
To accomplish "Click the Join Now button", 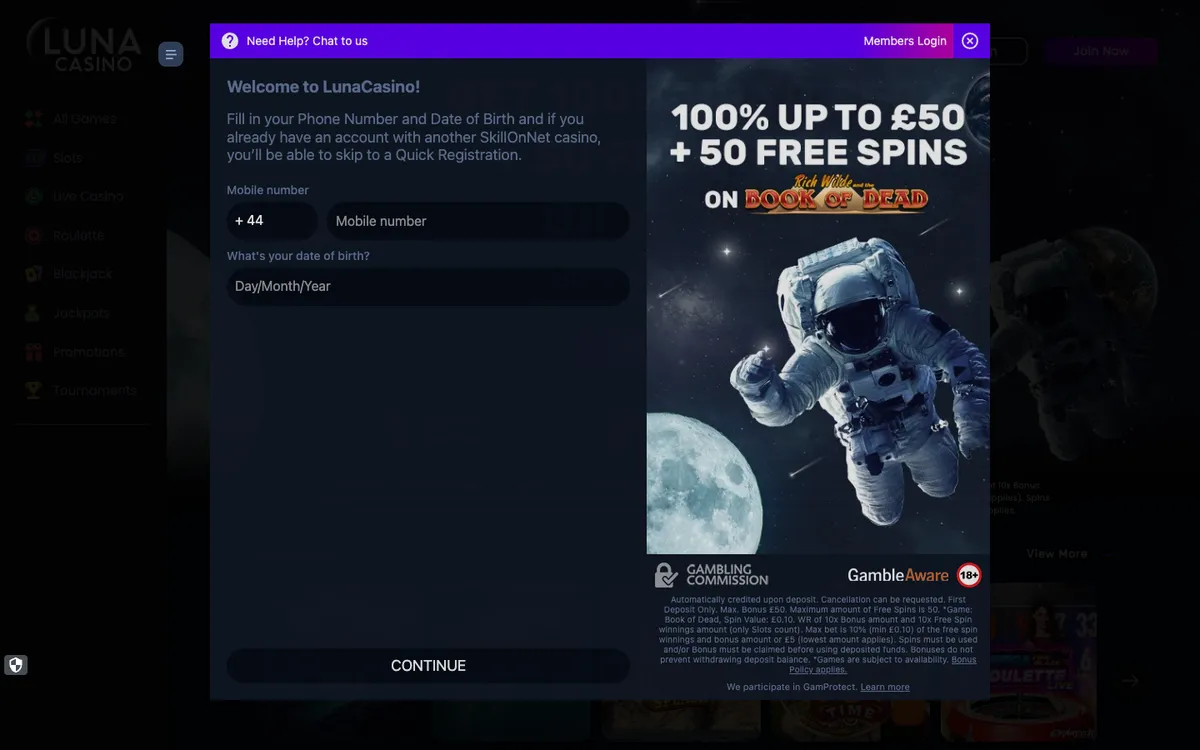I will pyautogui.click(x=1101, y=51).
